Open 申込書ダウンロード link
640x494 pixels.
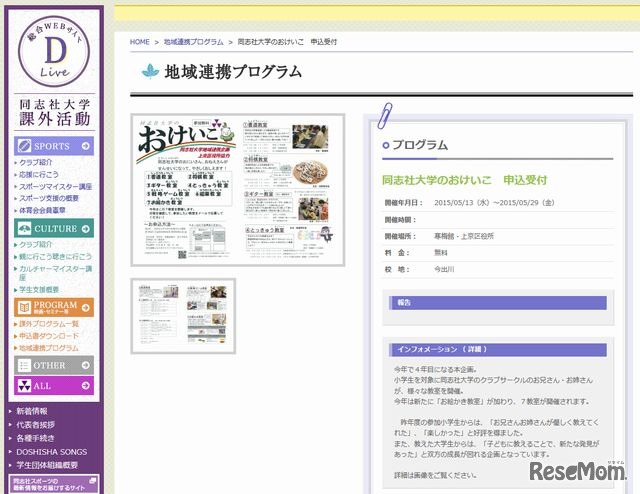tap(49, 336)
